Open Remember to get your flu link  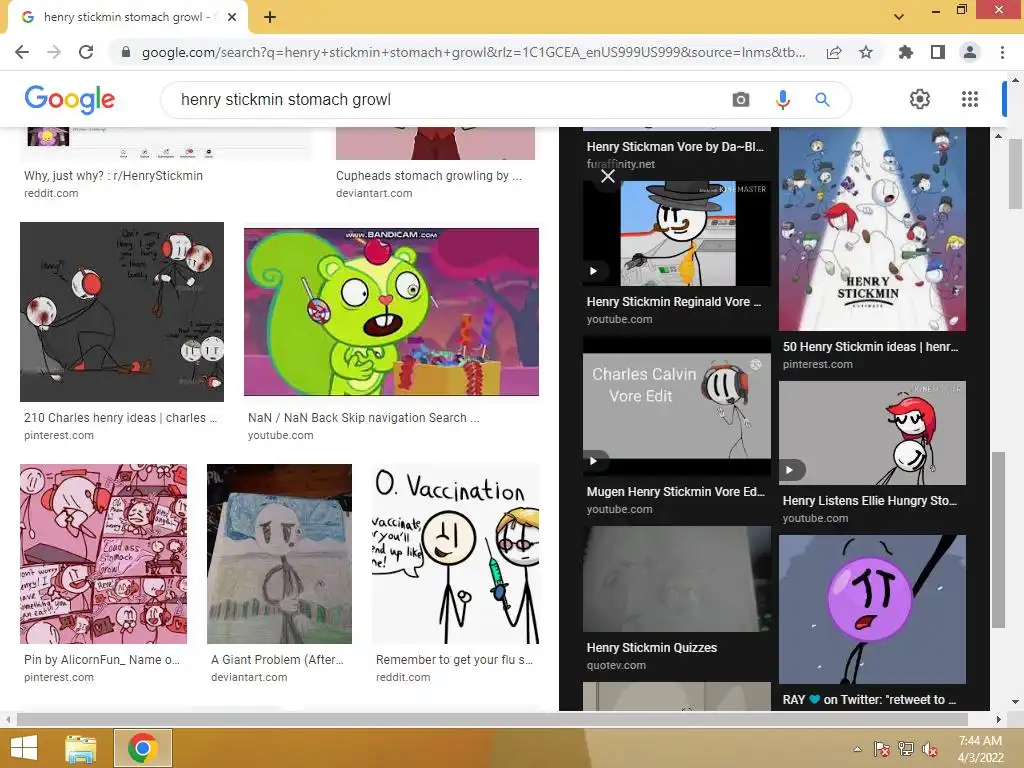coord(455,660)
